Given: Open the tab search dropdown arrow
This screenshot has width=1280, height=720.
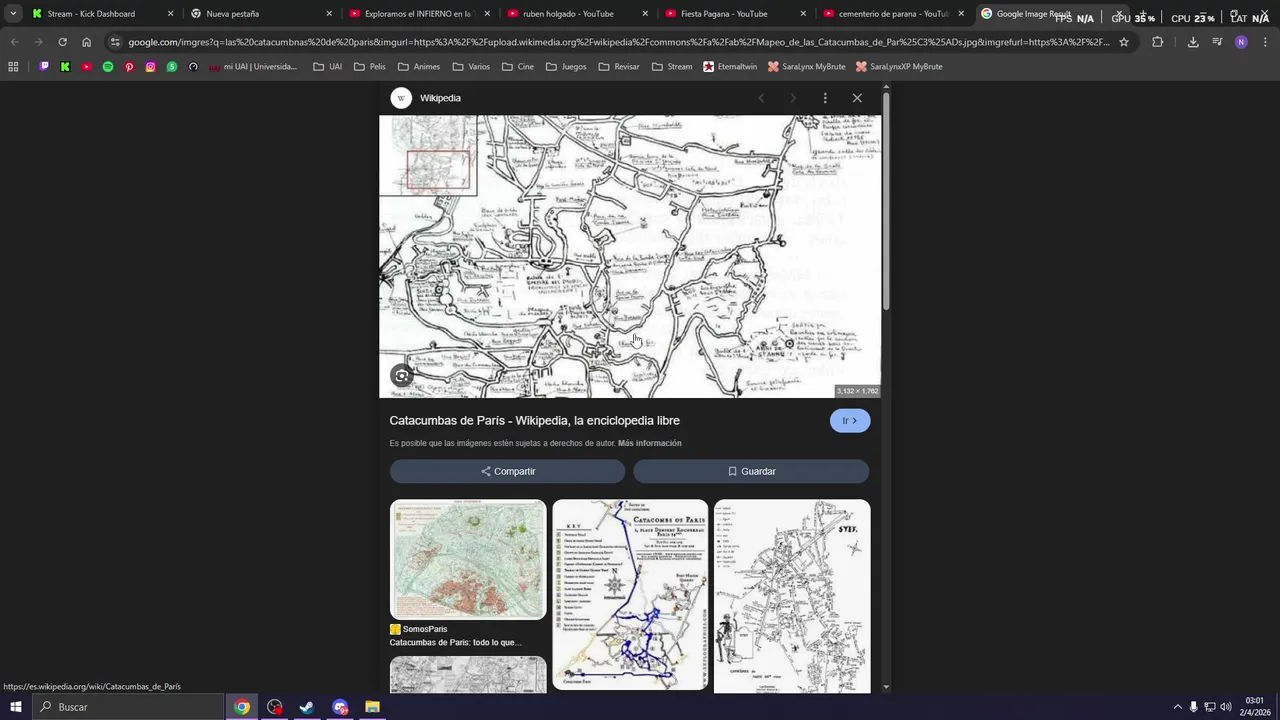Looking at the screenshot, I should (13, 14).
